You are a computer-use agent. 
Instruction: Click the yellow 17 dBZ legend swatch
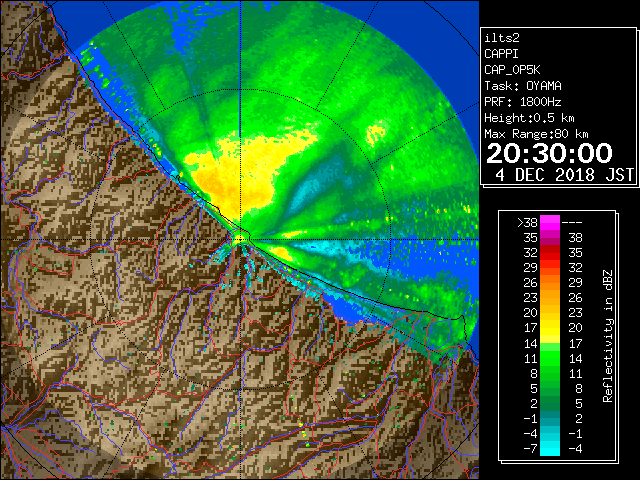(x=550, y=328)
